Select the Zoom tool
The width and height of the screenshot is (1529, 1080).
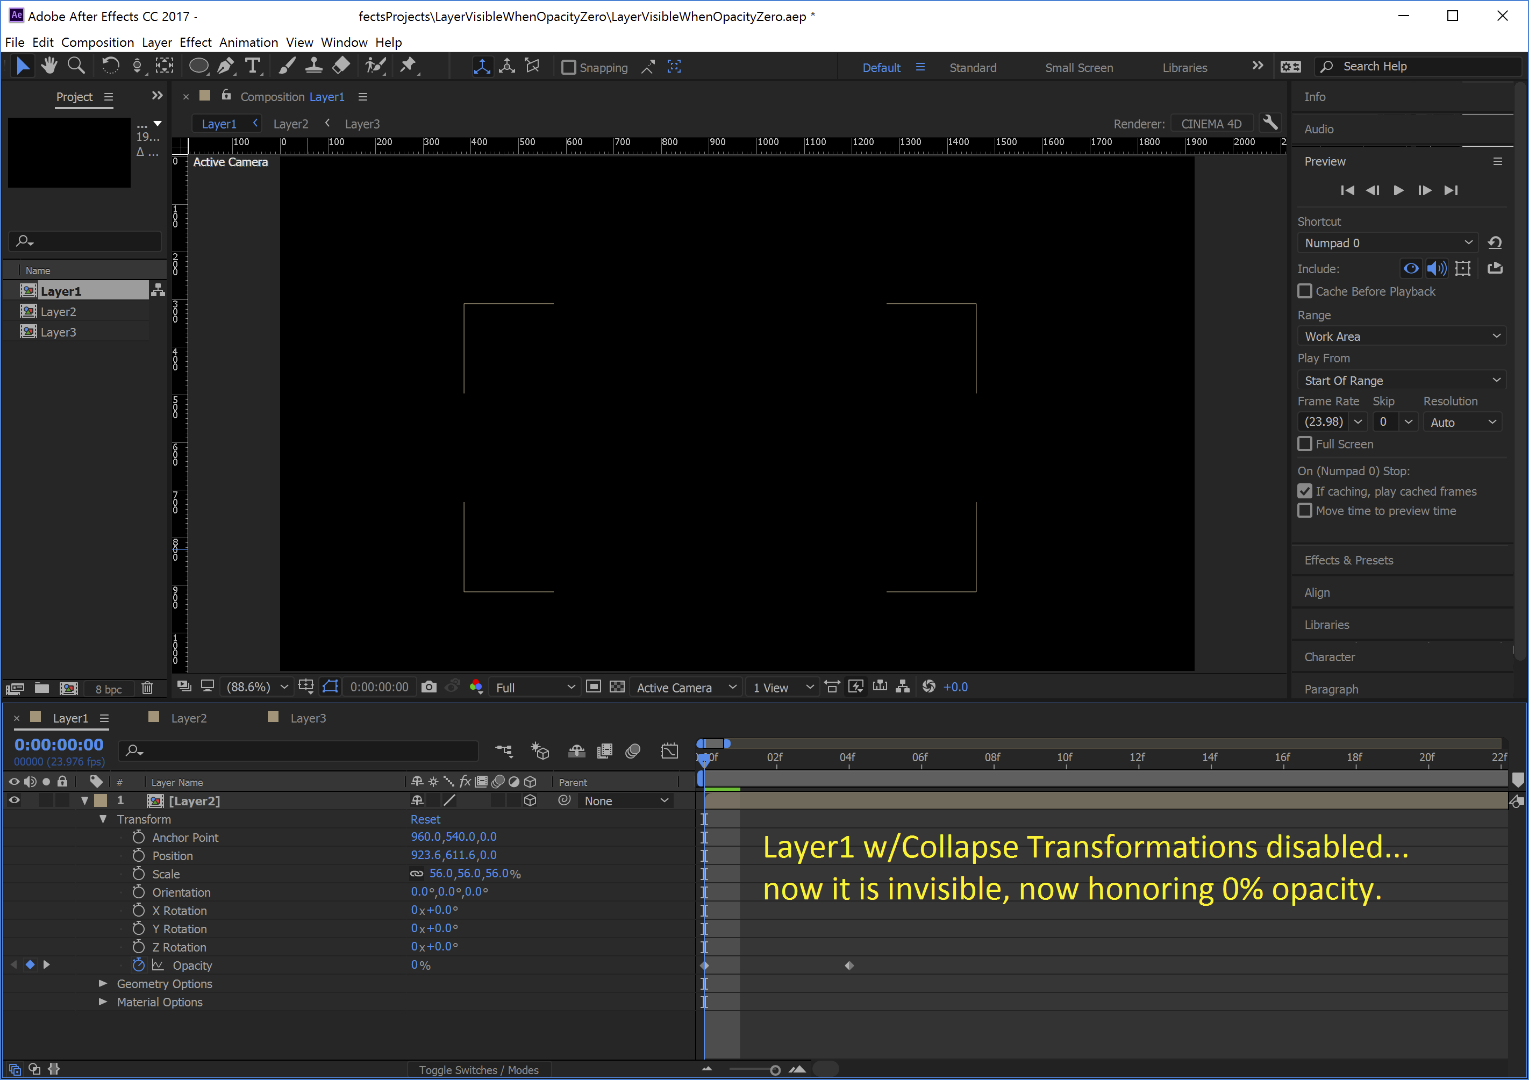coord(76,66)
